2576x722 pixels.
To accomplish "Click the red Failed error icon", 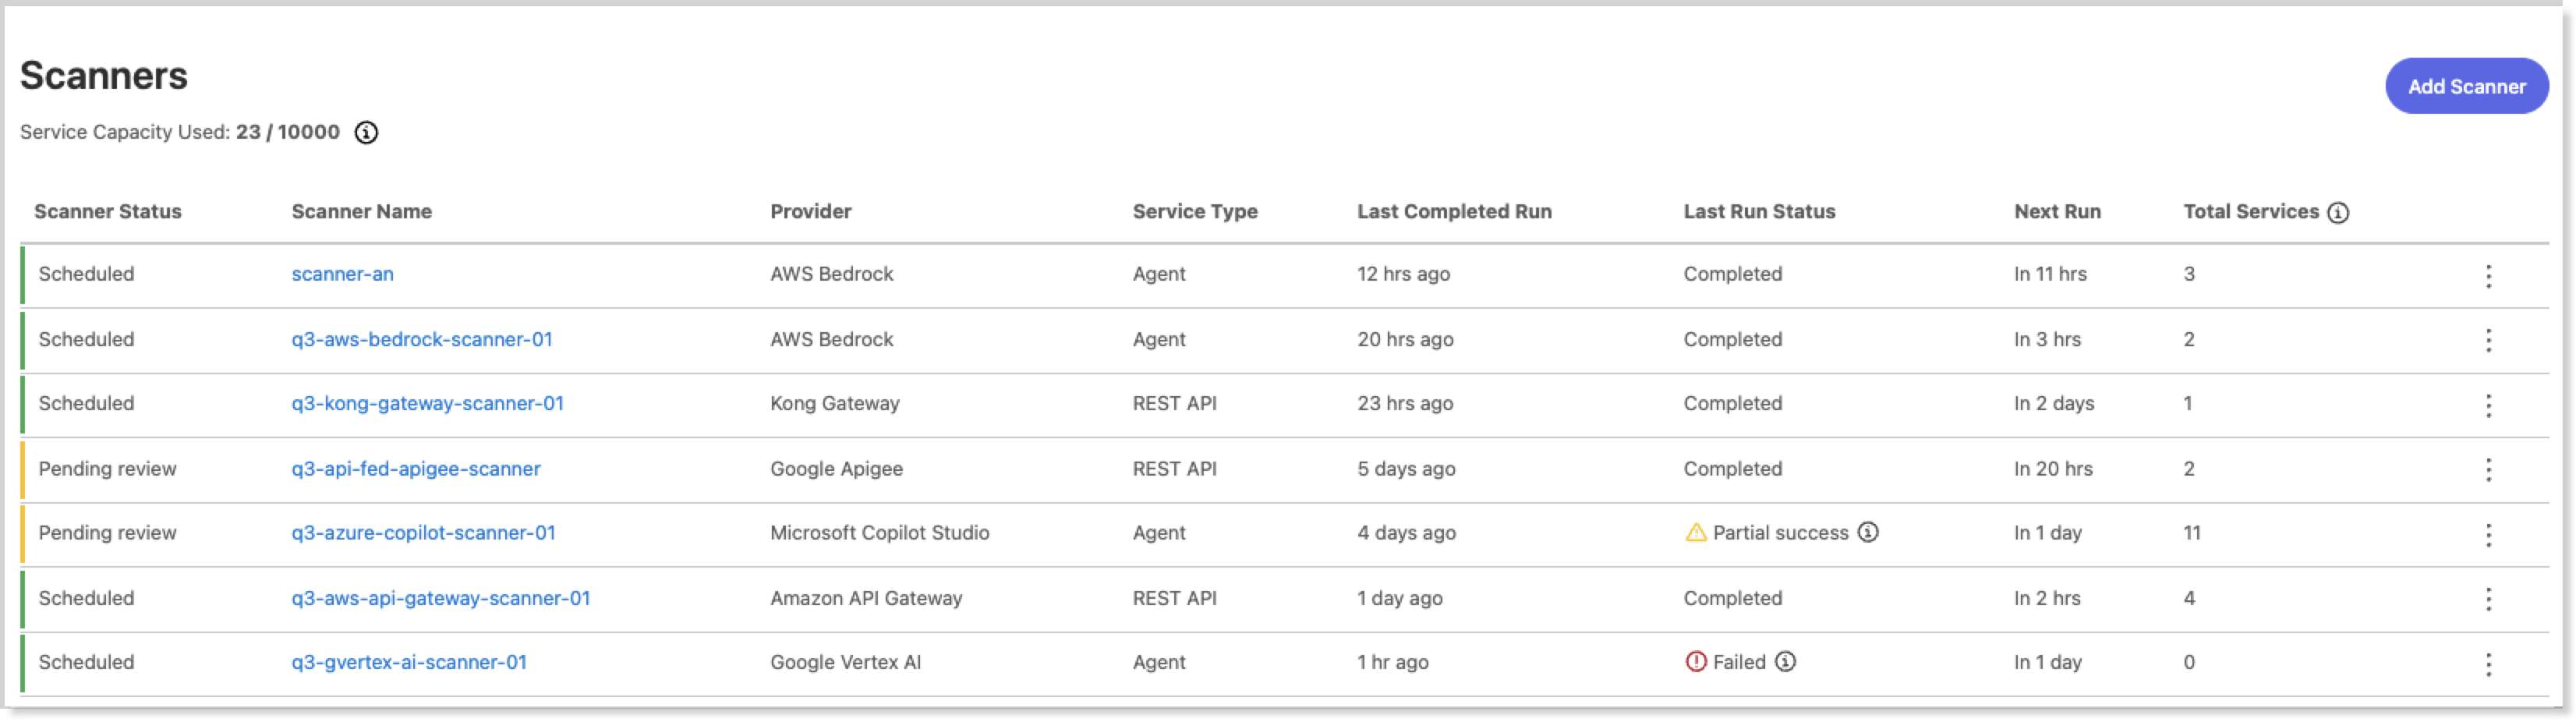I will 1696,663.
